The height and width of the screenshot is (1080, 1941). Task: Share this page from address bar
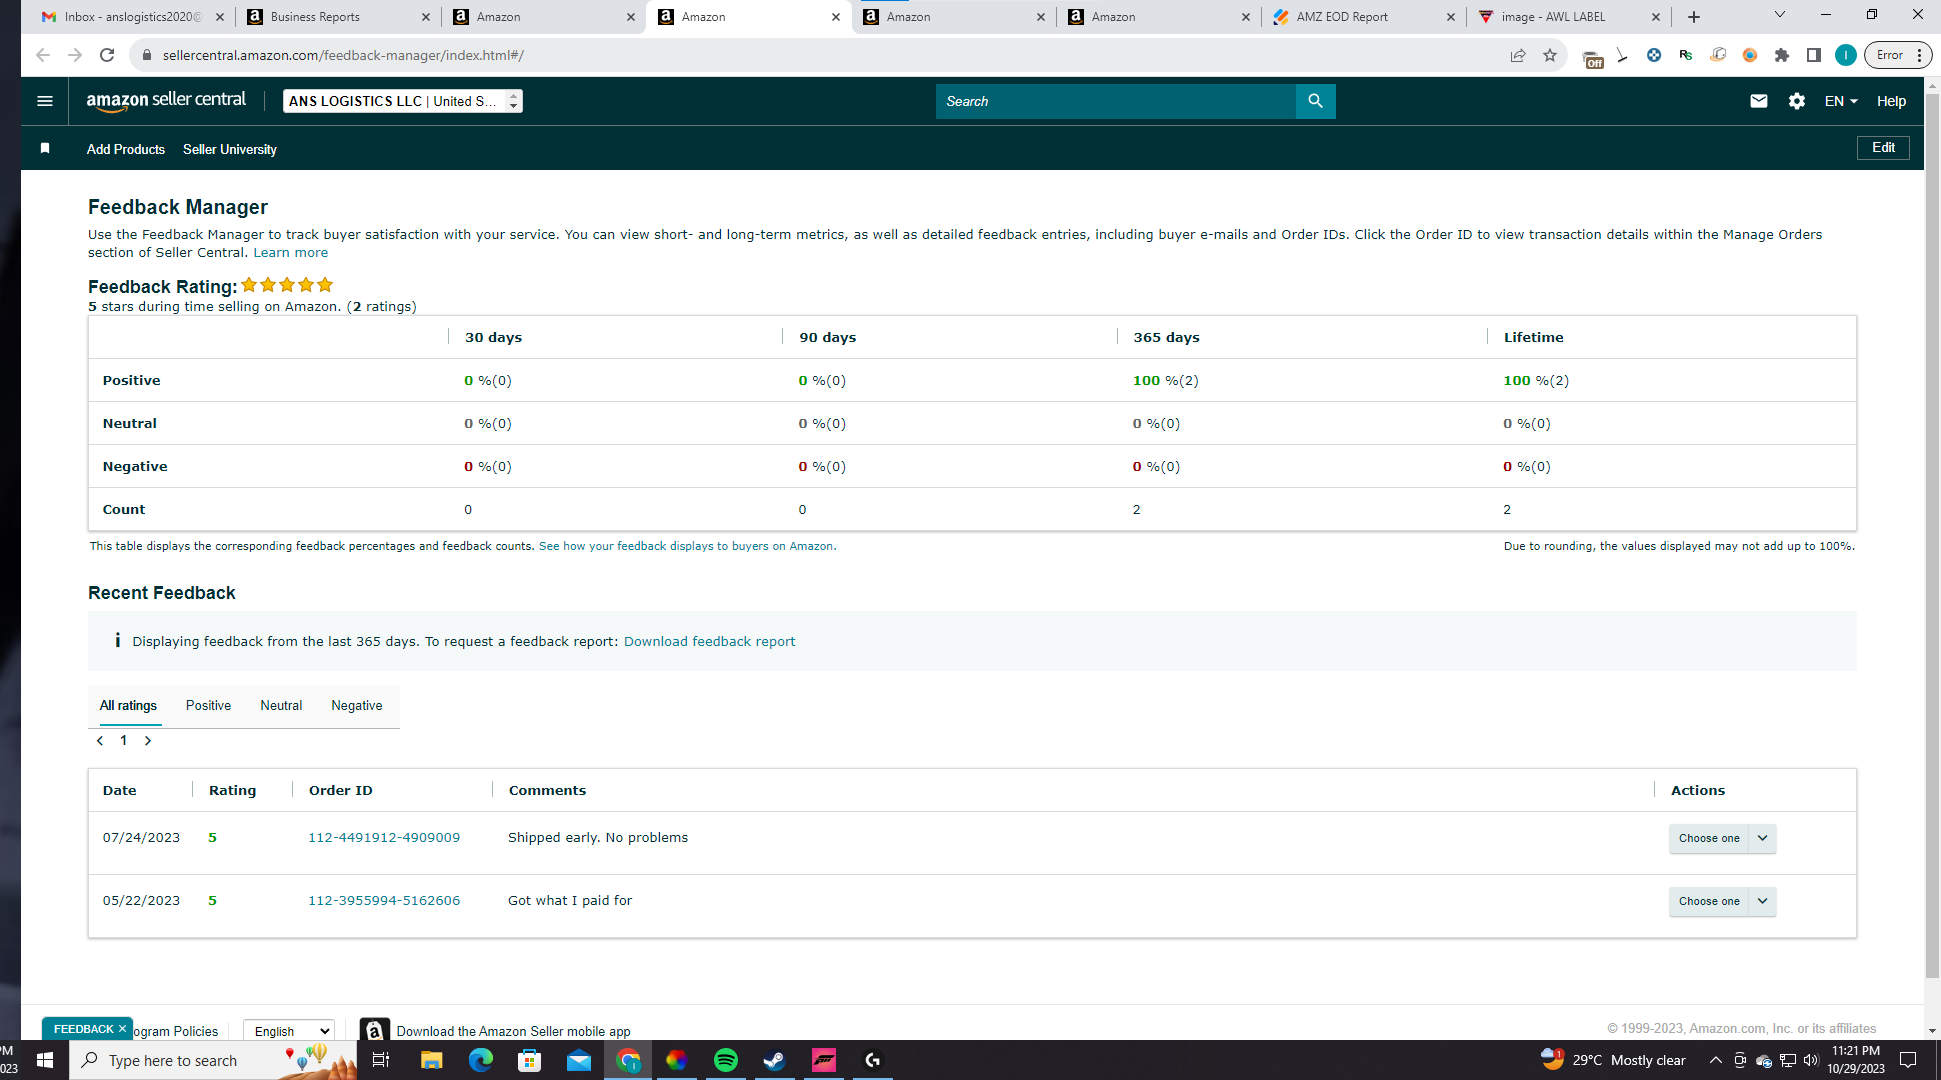point(1518,55)
